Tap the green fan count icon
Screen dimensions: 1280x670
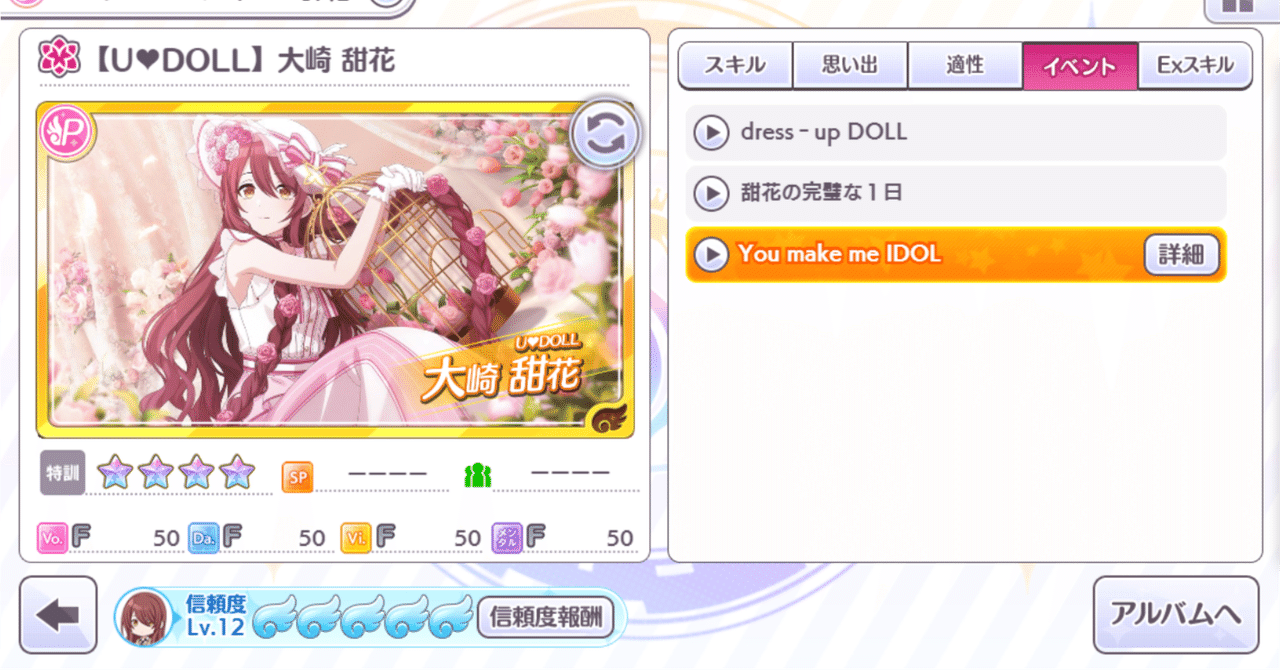[x=478, y=476]
